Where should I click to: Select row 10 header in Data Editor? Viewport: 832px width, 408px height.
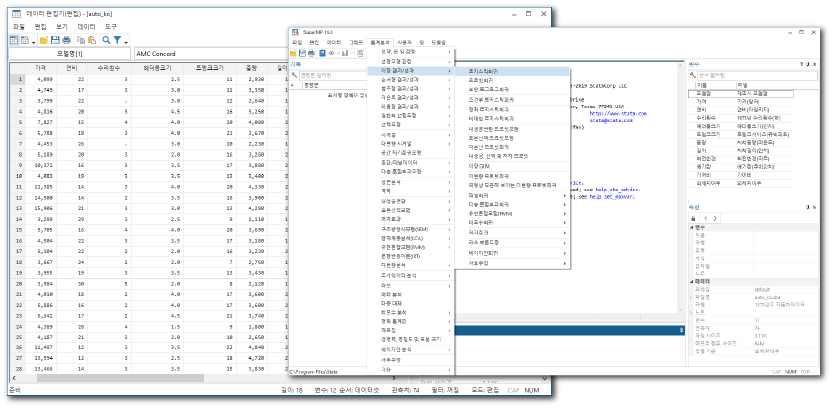18,175
